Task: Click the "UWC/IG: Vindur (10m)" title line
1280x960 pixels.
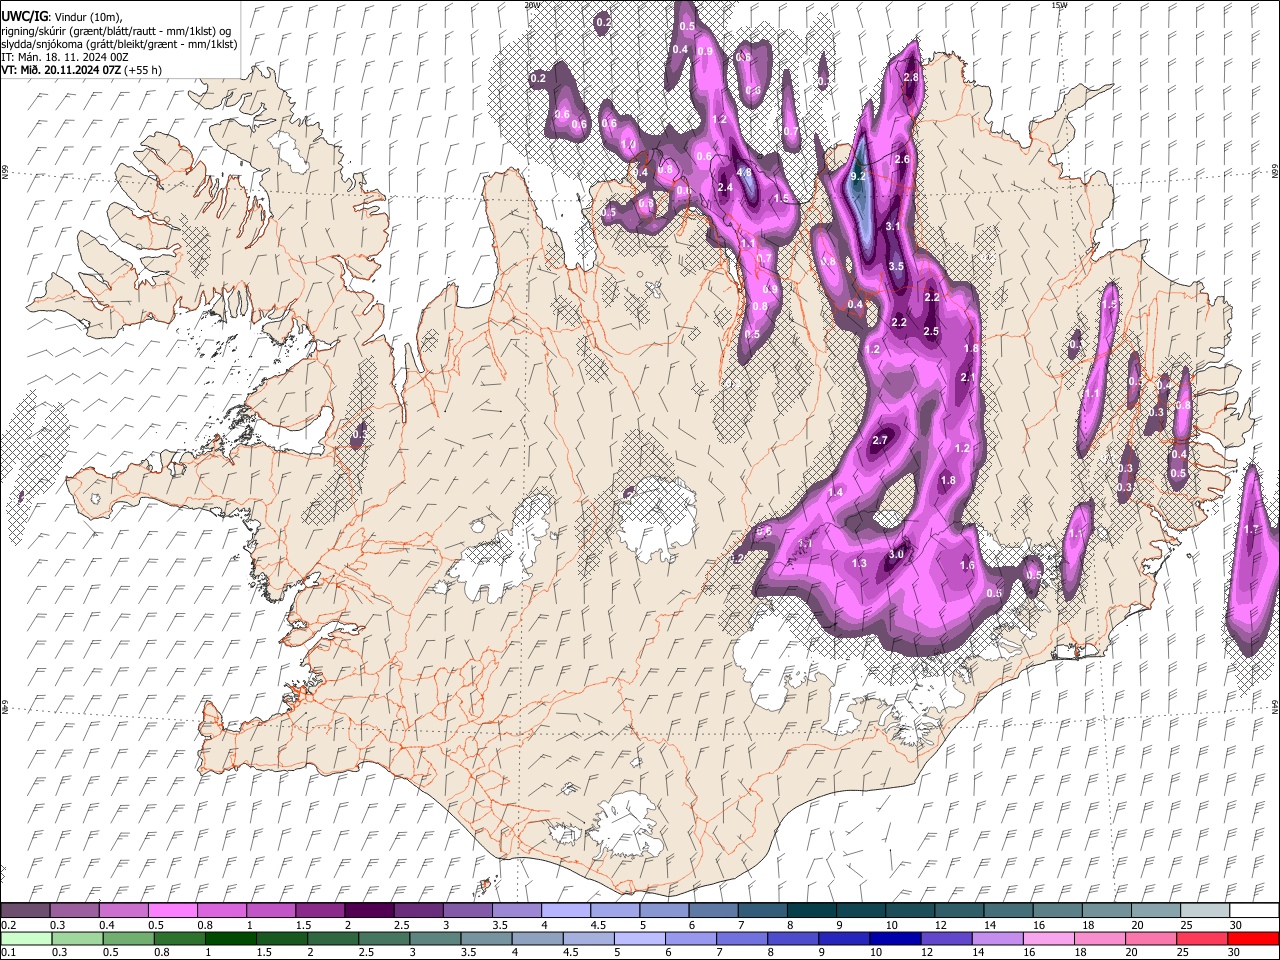Action: click(x=61, y=16)
